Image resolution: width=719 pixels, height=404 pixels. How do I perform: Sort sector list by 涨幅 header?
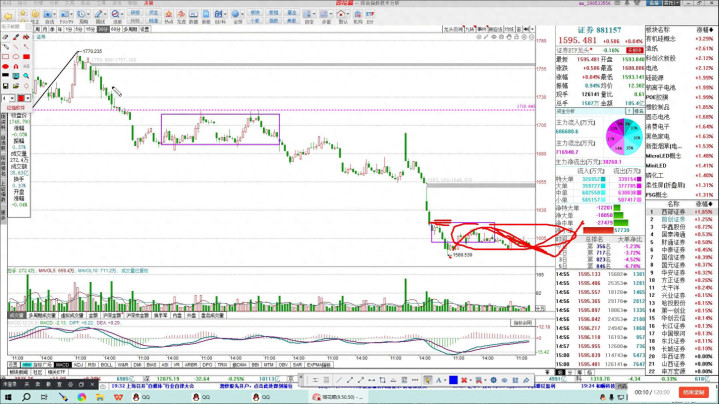[705, 30]
